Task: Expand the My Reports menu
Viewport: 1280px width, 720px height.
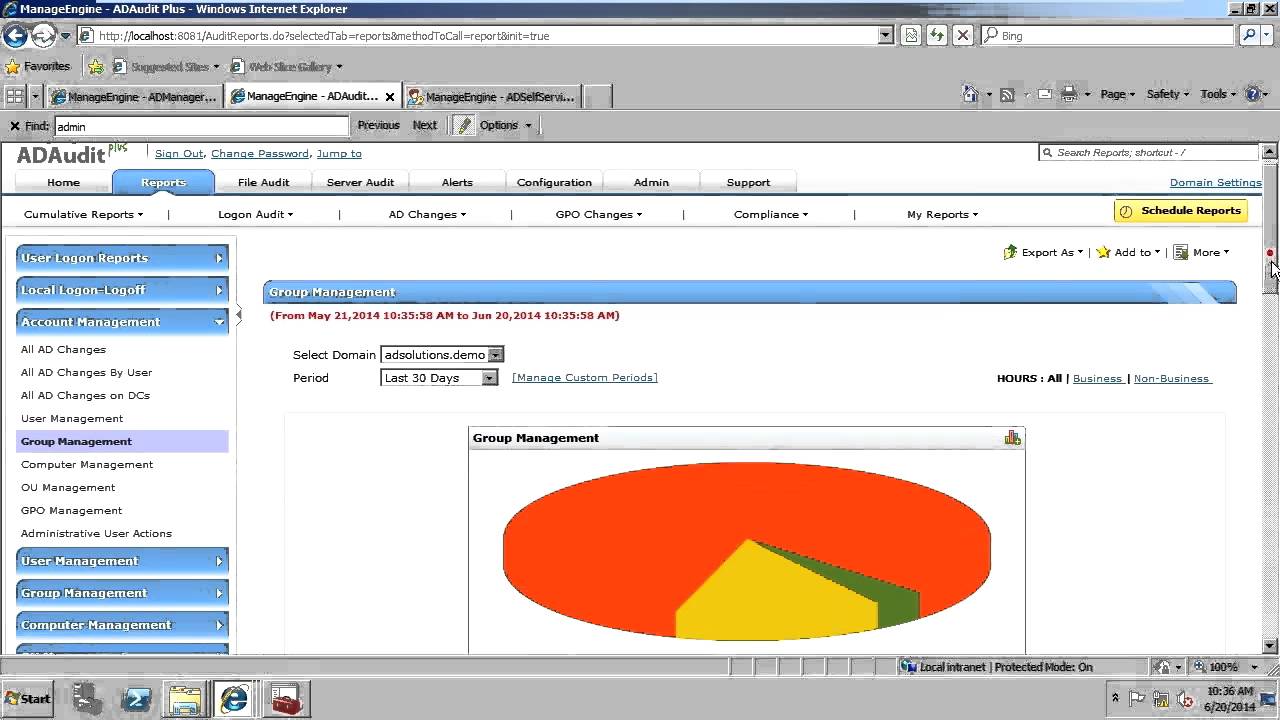Action: click(x=943, y=214)
